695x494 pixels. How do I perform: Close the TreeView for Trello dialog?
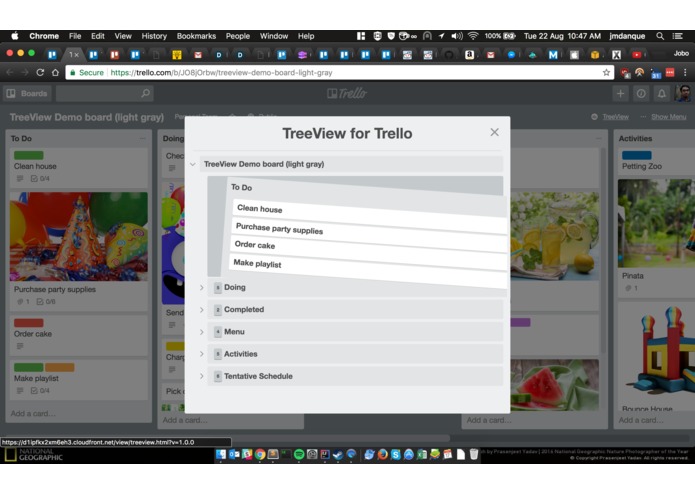coord(494,132)
